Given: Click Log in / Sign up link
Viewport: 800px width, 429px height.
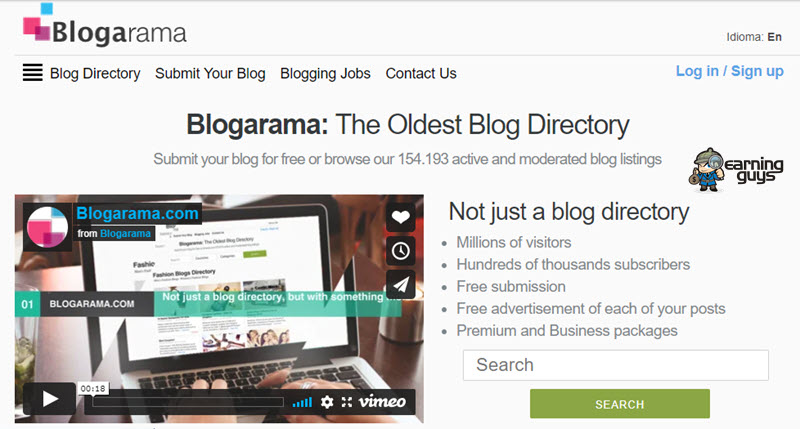Looking at the screenshot, I should click(x=730, y=71).
